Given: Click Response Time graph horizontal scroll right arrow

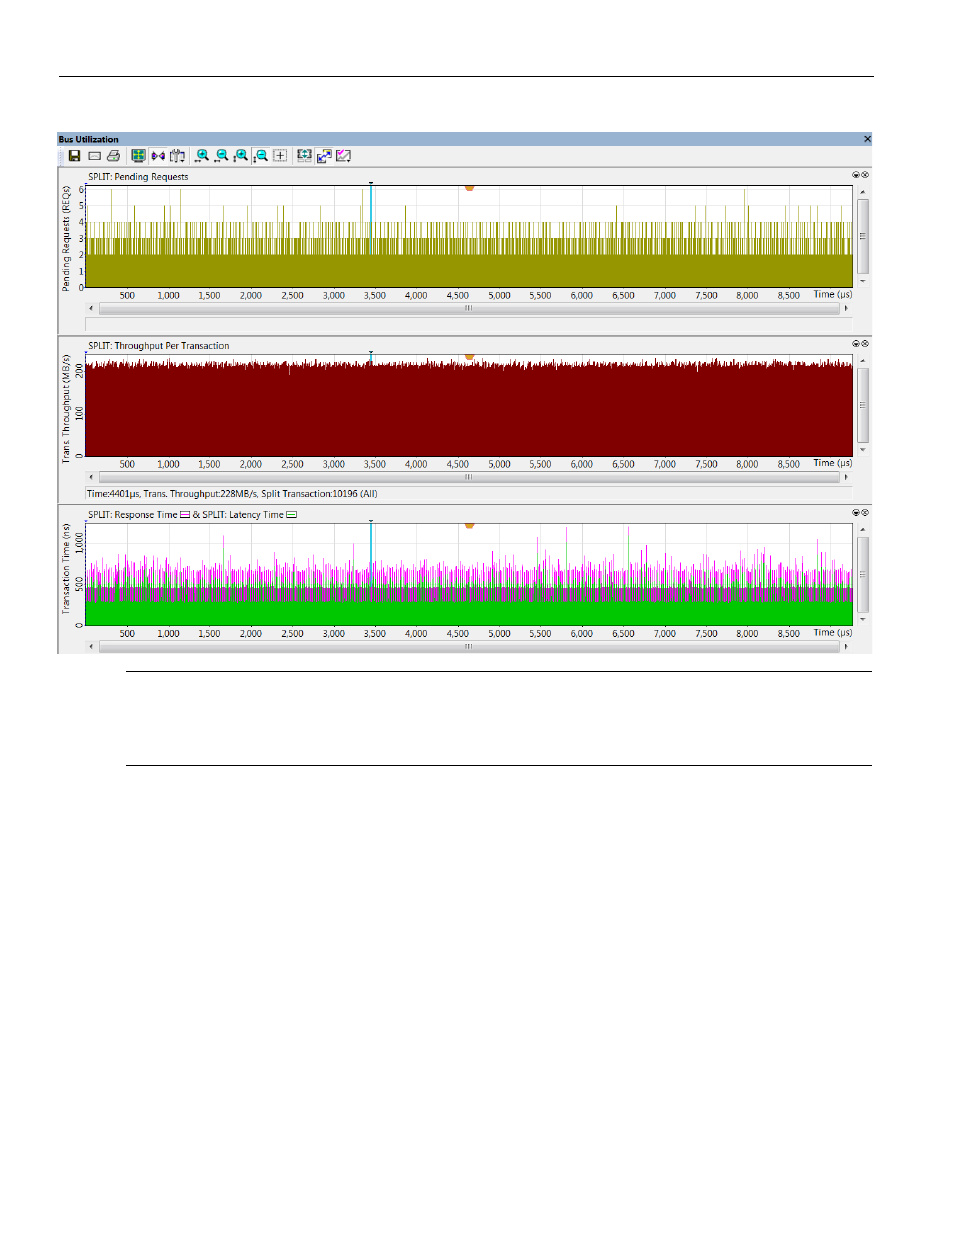Looking at the screenshot, I should coord(846,646).
